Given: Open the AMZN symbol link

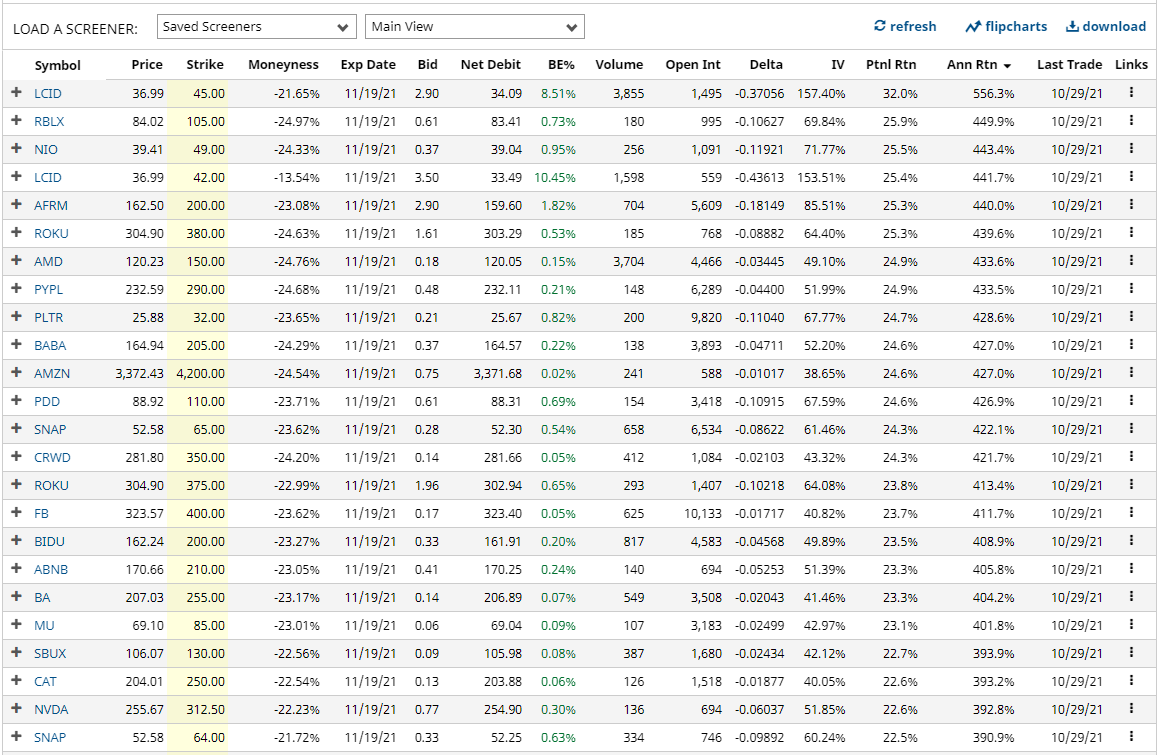Looking at the screenshot, I should point(52,374).
